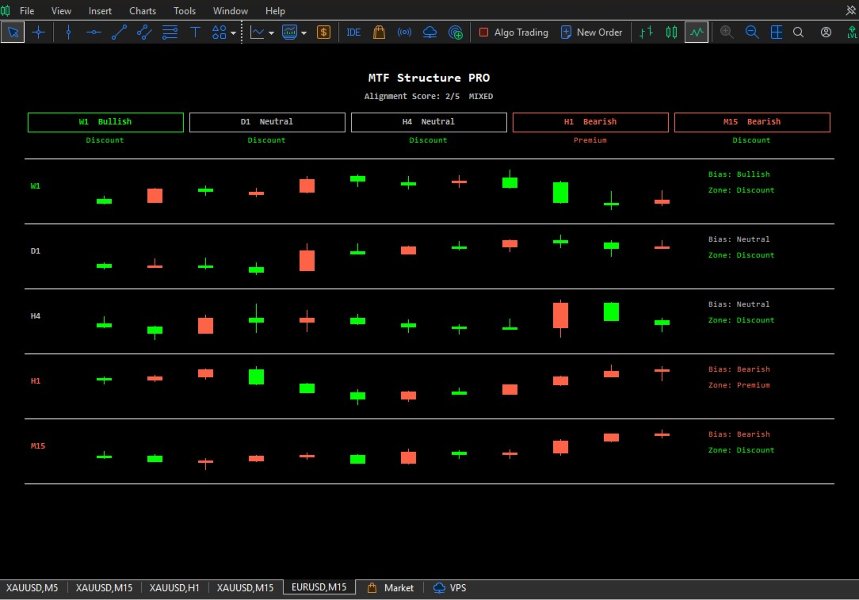Select the Text label tool
This screenshot has height=600, width=859.
(x=195, y=32)
